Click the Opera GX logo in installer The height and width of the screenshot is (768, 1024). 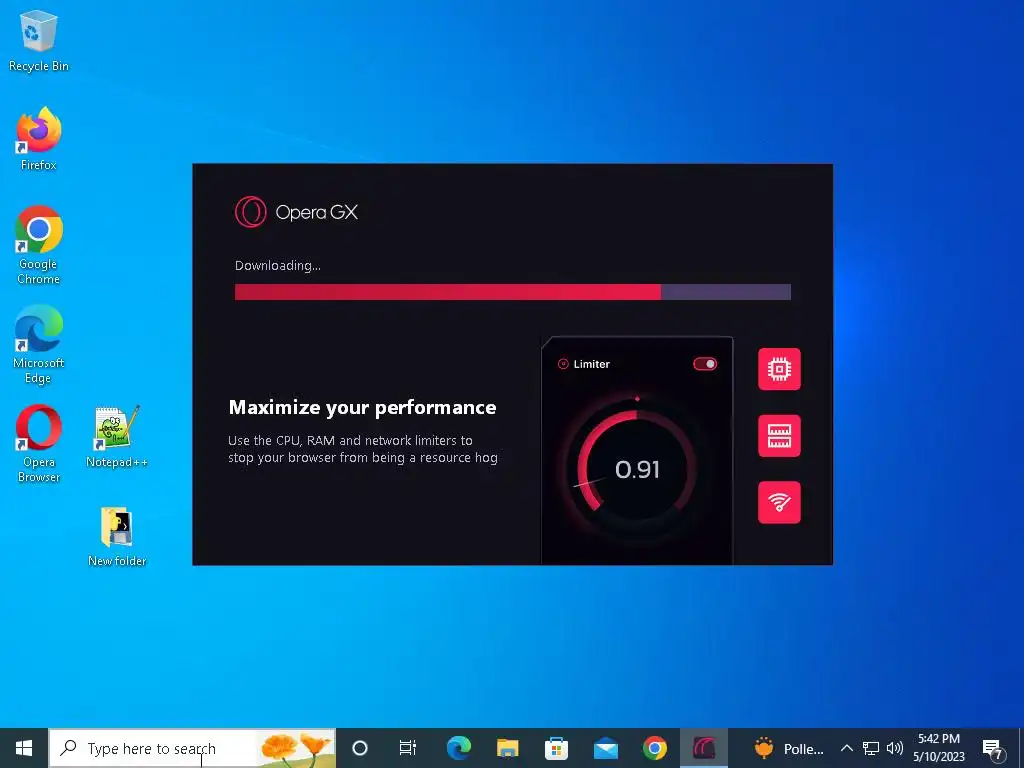click(296, 212)
